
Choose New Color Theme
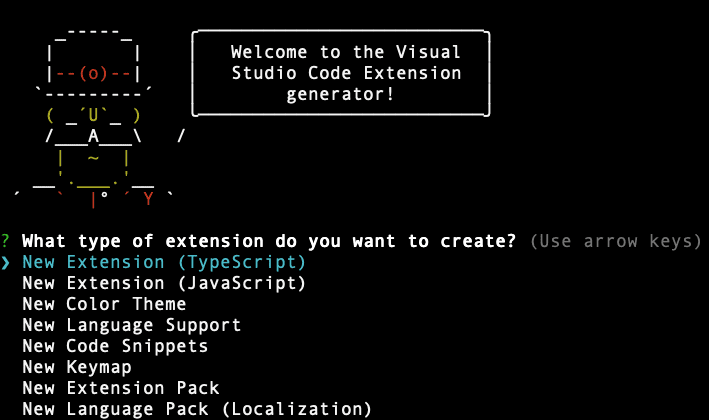point(104,304)
